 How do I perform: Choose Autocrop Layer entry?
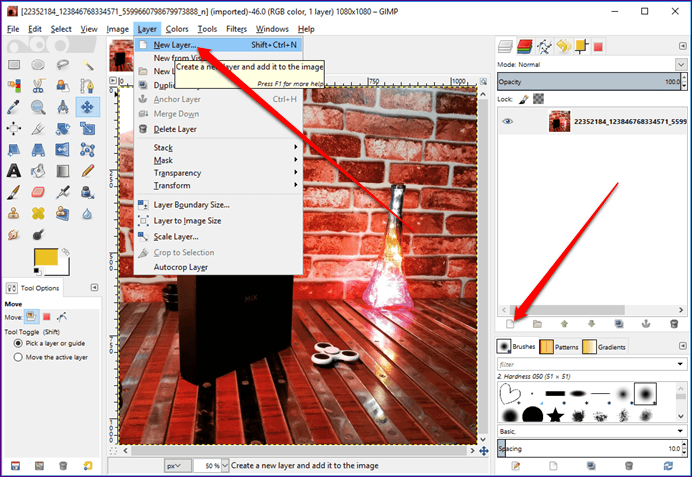218,267
